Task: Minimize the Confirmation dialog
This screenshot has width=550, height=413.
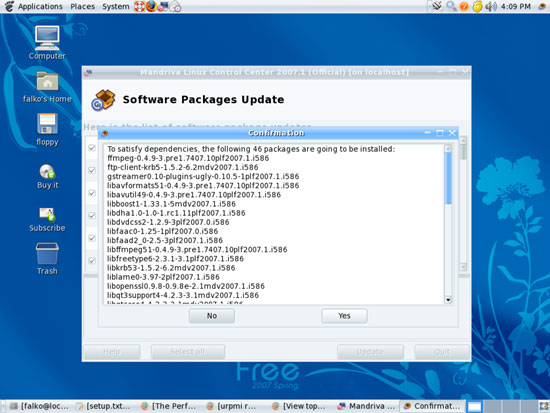Action: click(x=427, y=133)
